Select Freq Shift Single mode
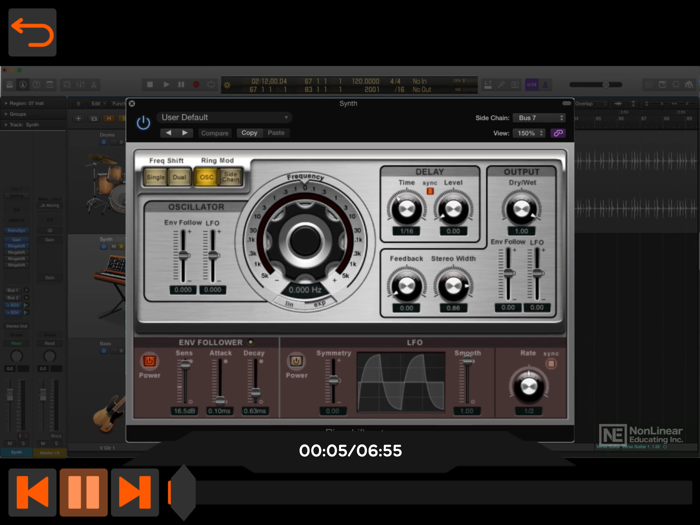 point(155,177)
